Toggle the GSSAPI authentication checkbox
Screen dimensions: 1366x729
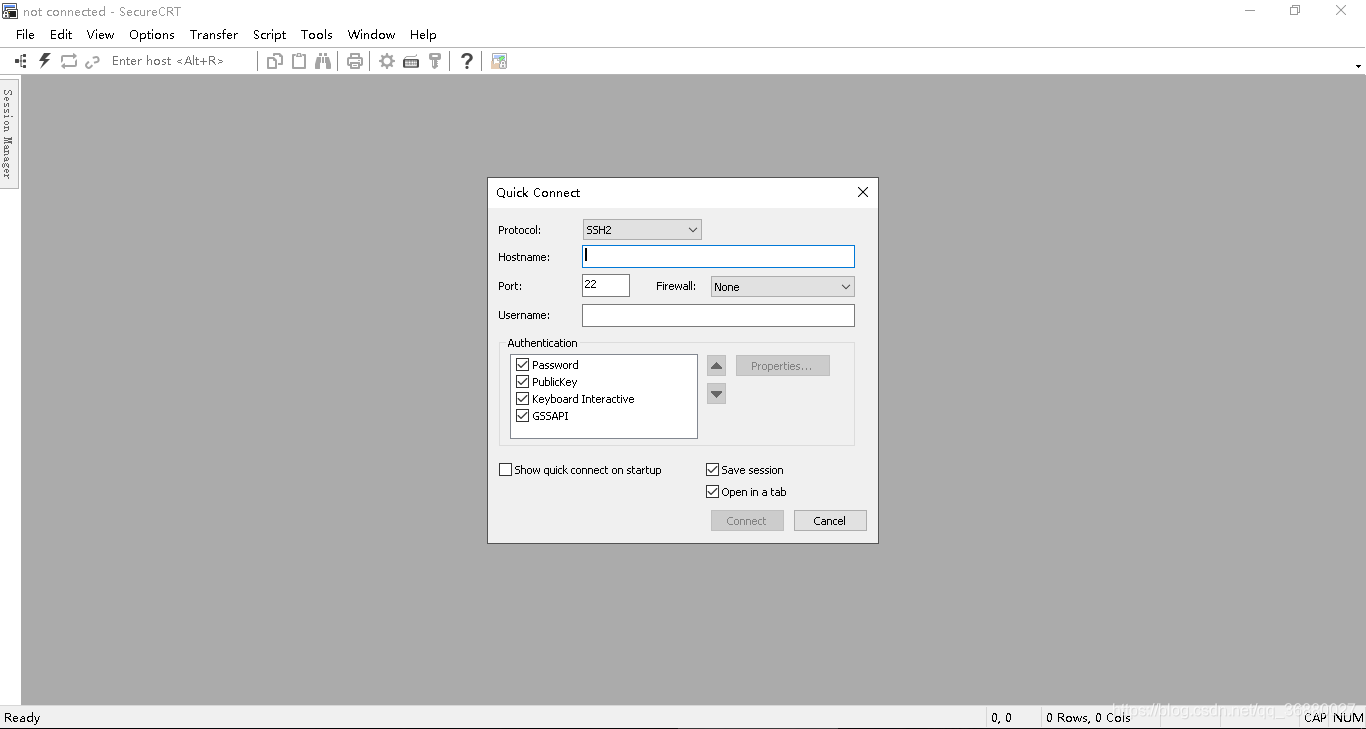point(522,416)
